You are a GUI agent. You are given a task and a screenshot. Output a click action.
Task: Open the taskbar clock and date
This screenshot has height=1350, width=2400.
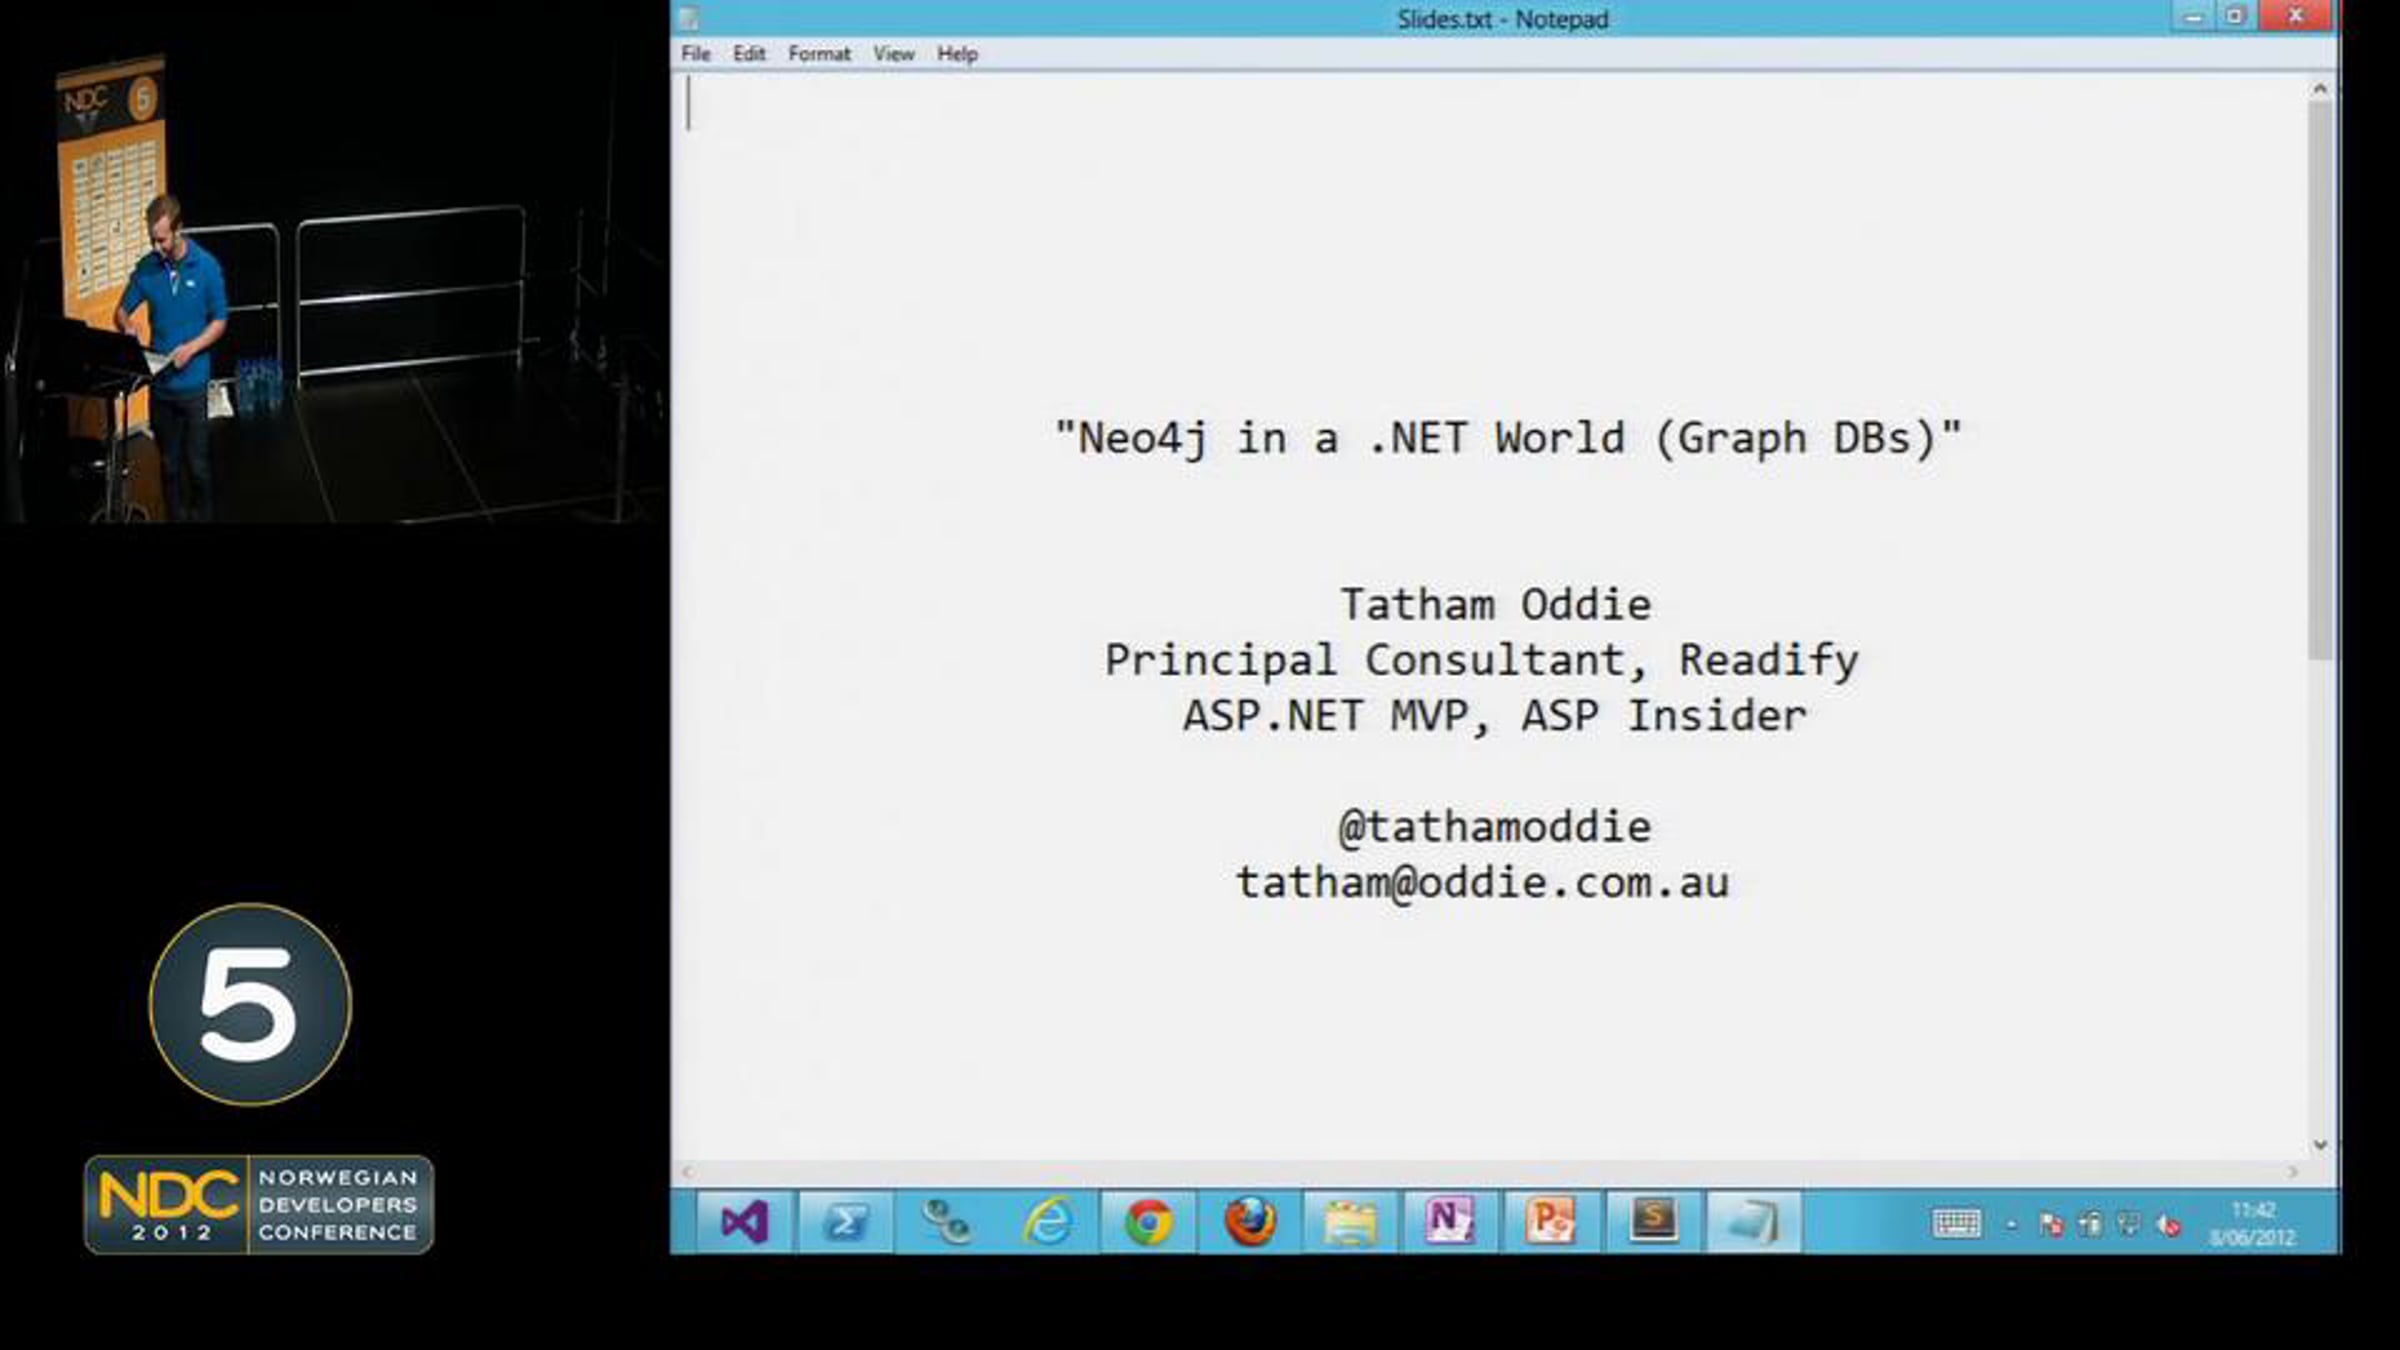[2252, 1224]
